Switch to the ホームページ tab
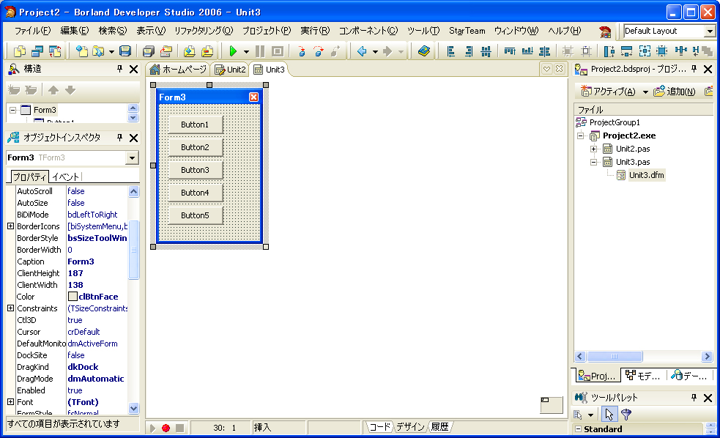This screenshot has width=720, height=438. pos(179,69)
